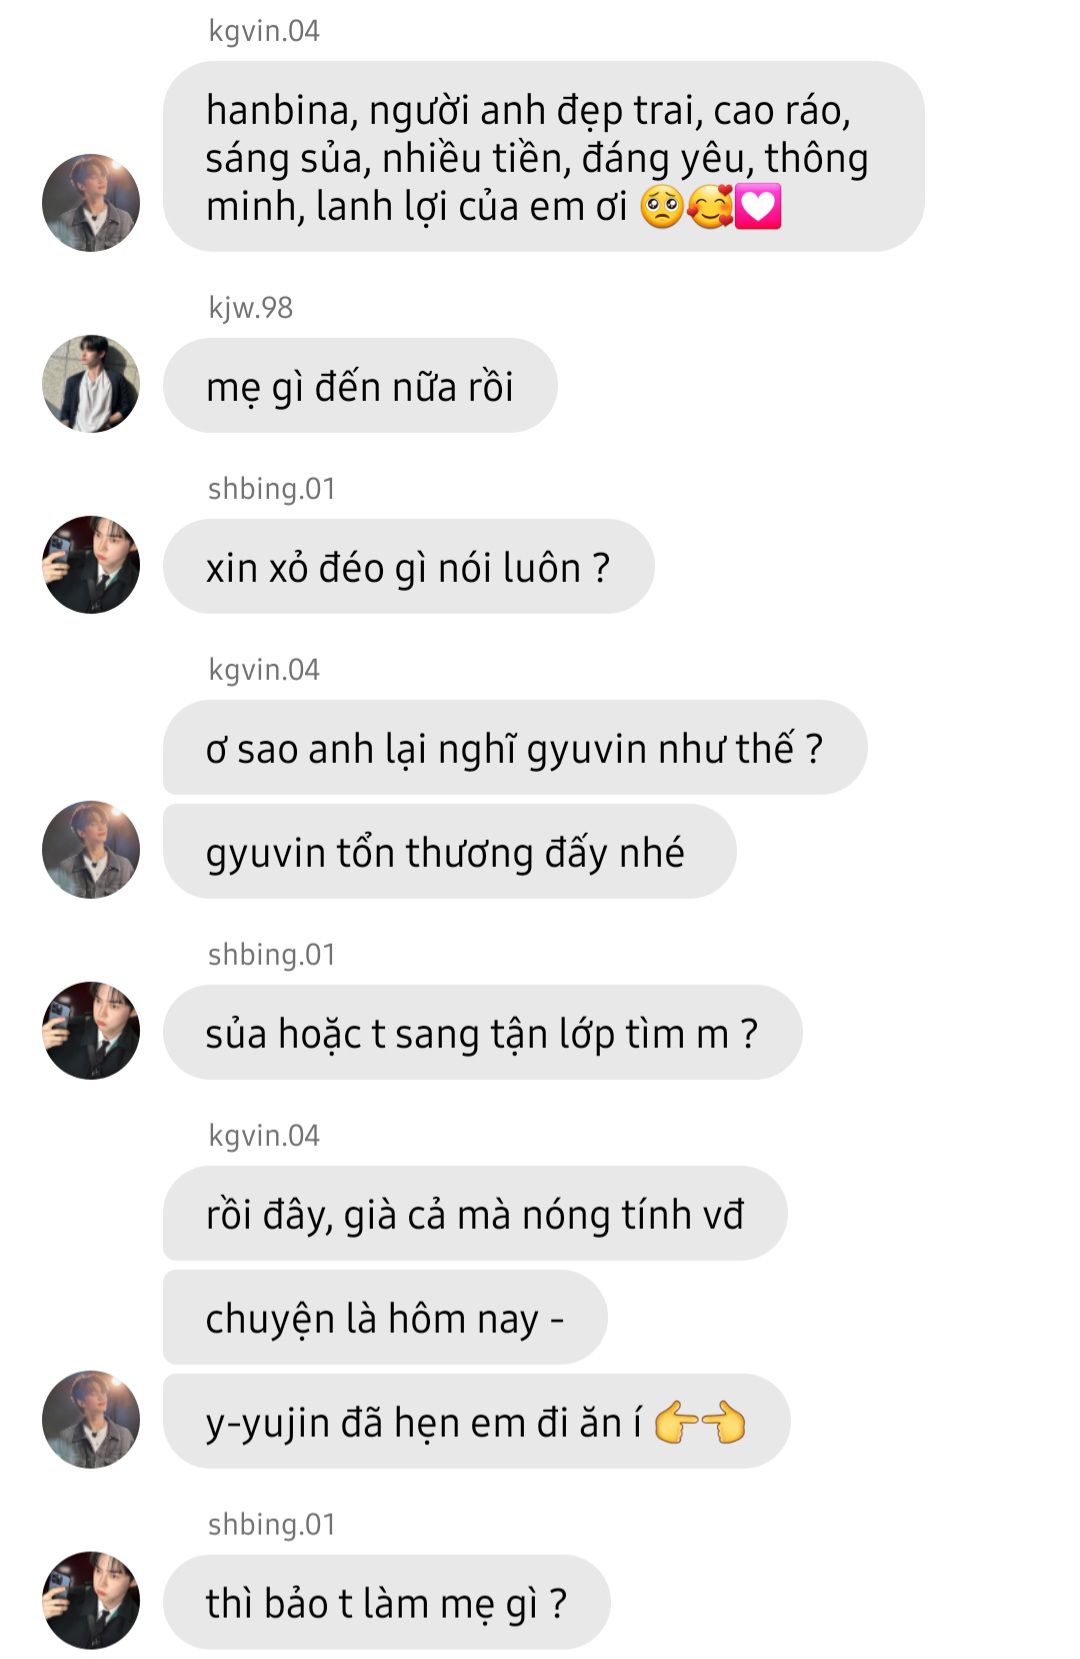Tap kgvin.04 avatar beside 'gyuvin tổn thương' message
Image resolution: width=1080 pixels, height=1659 pixels.
coord(91,850)
